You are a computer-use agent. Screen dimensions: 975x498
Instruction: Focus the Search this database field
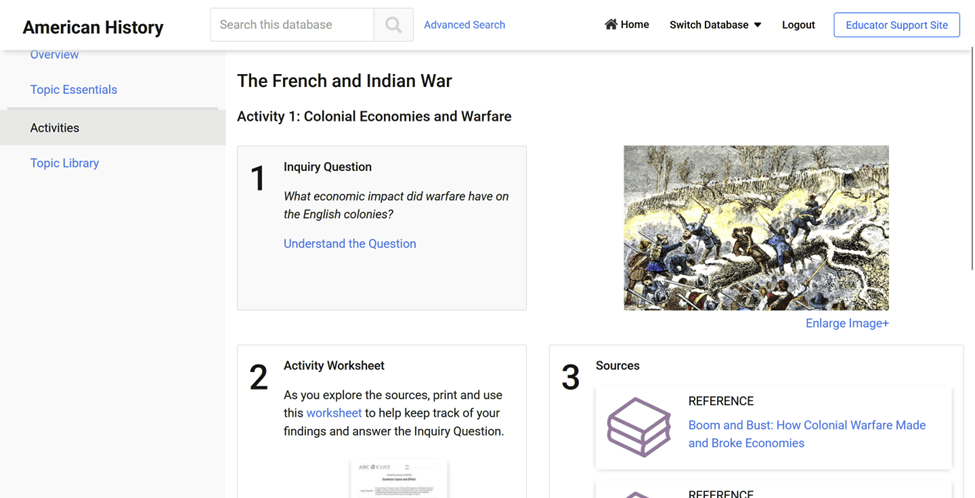pyautogui.click(x=292, y=25)
